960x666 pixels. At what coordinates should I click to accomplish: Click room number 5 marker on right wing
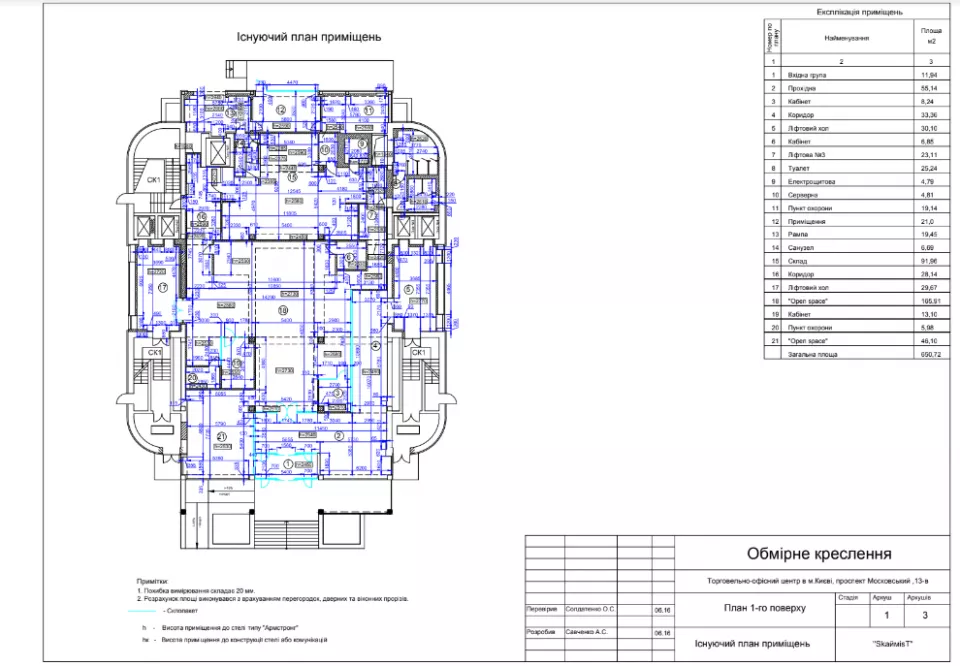408,289
